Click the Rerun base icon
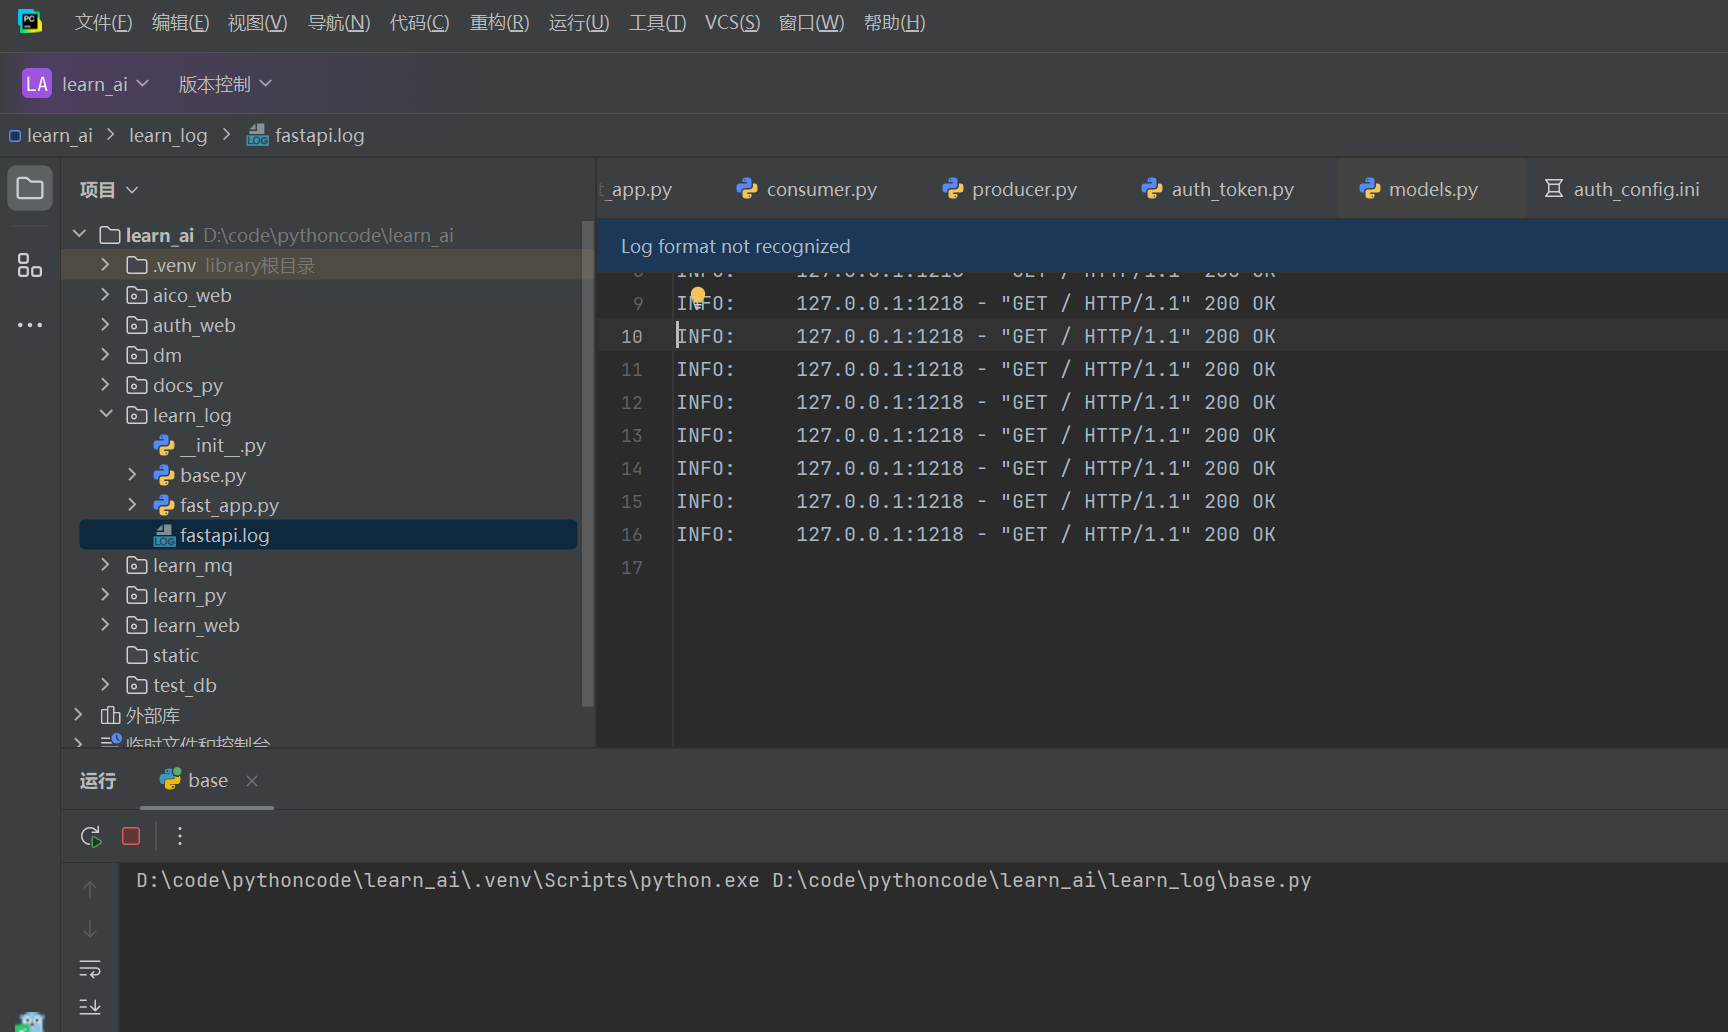The width and height of the screenshot is (1728, 1032). (x=91, y=836)
